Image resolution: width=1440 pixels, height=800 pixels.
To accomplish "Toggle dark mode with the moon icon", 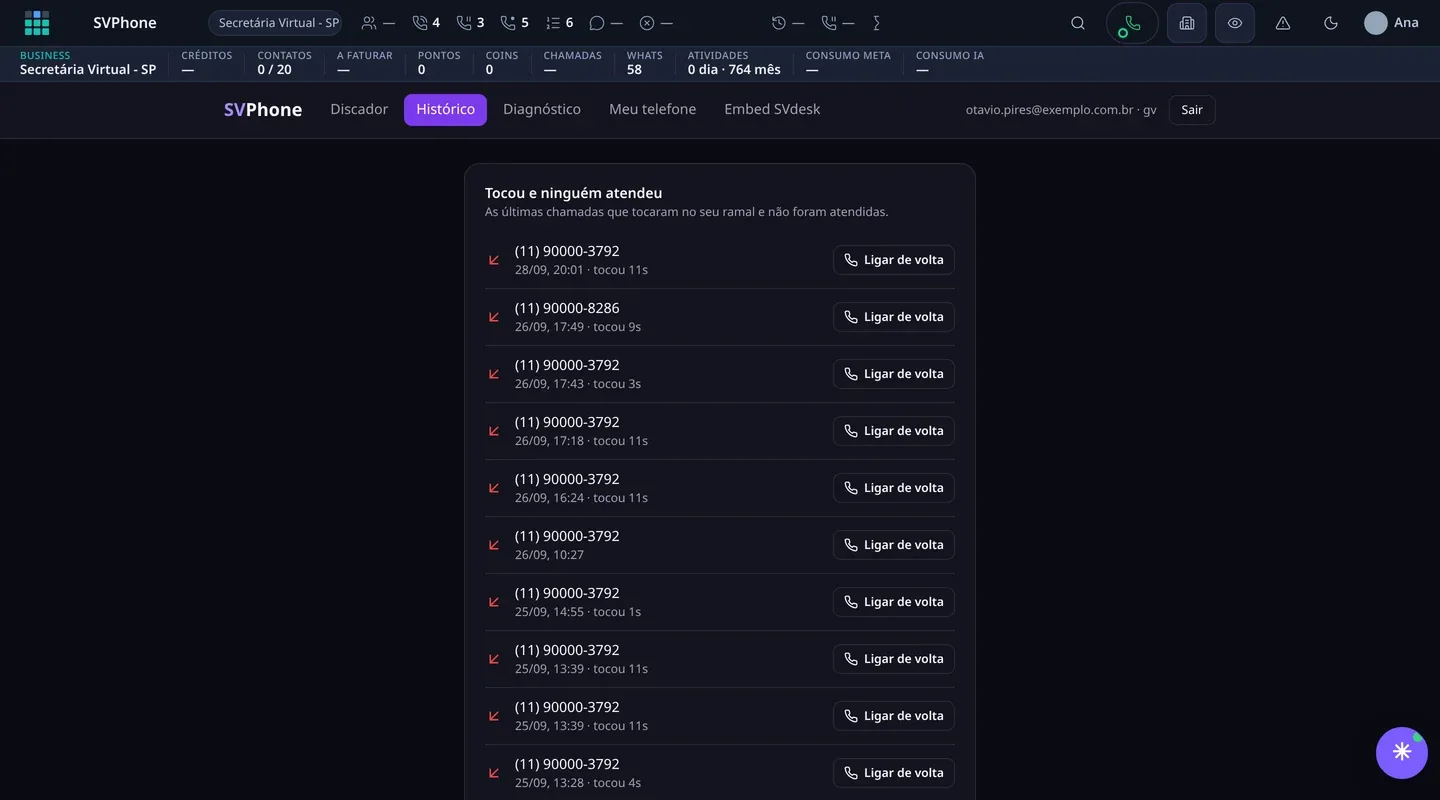I will click(1331, 23).
